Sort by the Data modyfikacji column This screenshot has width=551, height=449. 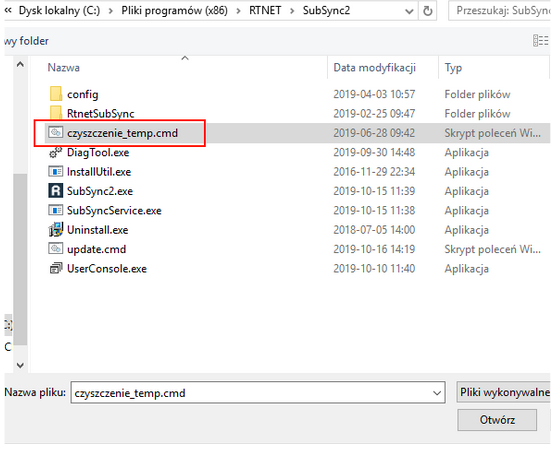coord(374,67)
